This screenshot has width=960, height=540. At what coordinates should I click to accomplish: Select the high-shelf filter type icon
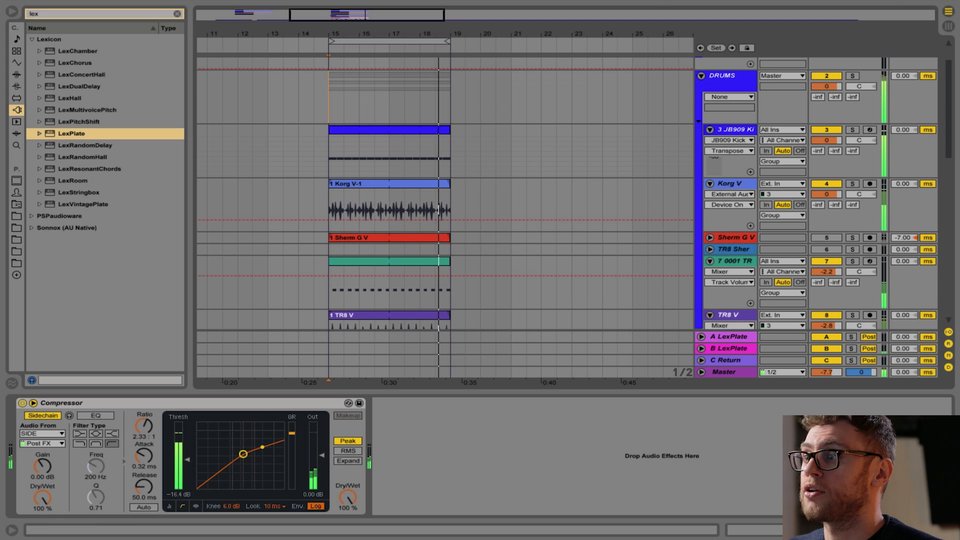pyautogui.click(x=111, y=433)
